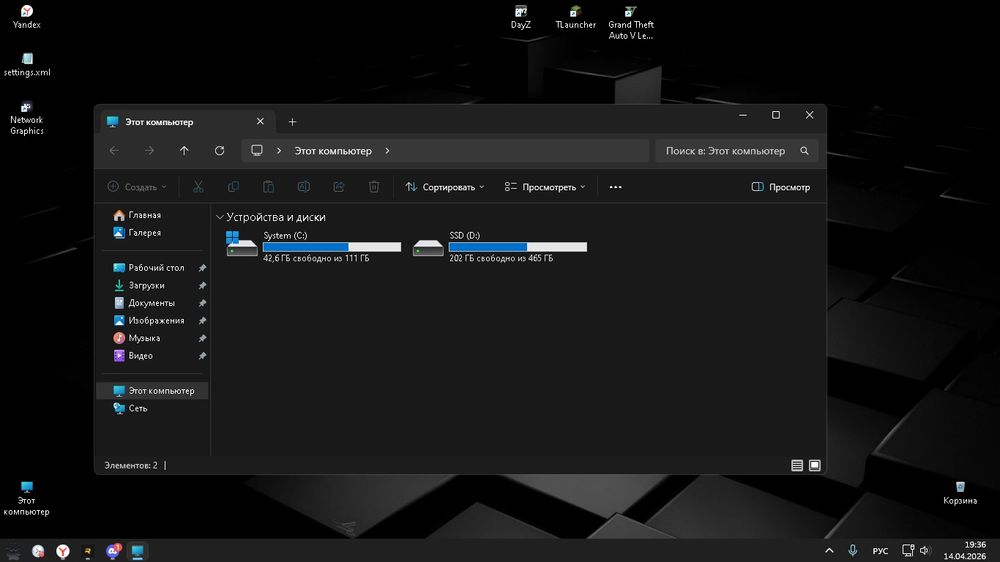This screenshot has width=1000, height=562.
Task: Click the Delete trash bin icon
Action: point(374,187)
